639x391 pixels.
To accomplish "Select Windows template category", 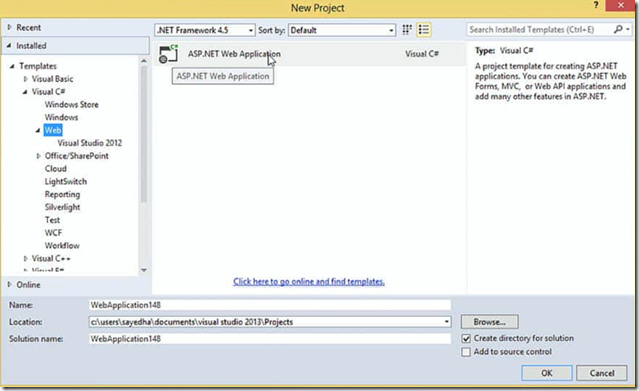I will (62, 117).
